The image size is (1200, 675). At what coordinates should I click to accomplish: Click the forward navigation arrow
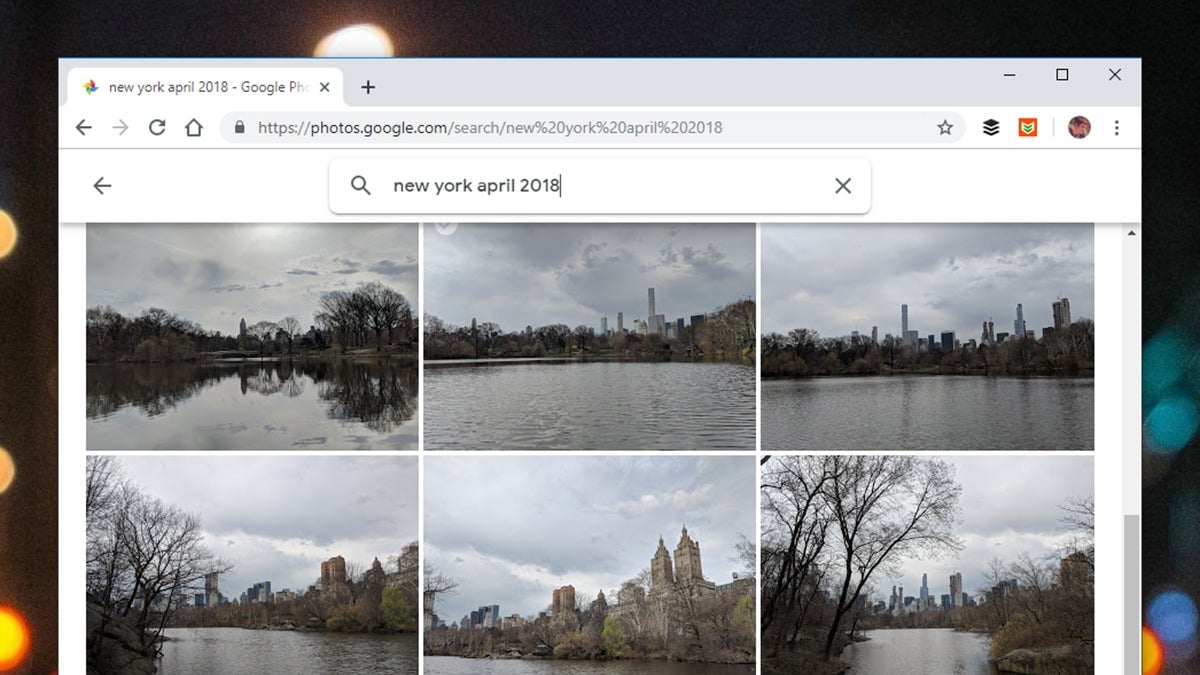[120, 127]
